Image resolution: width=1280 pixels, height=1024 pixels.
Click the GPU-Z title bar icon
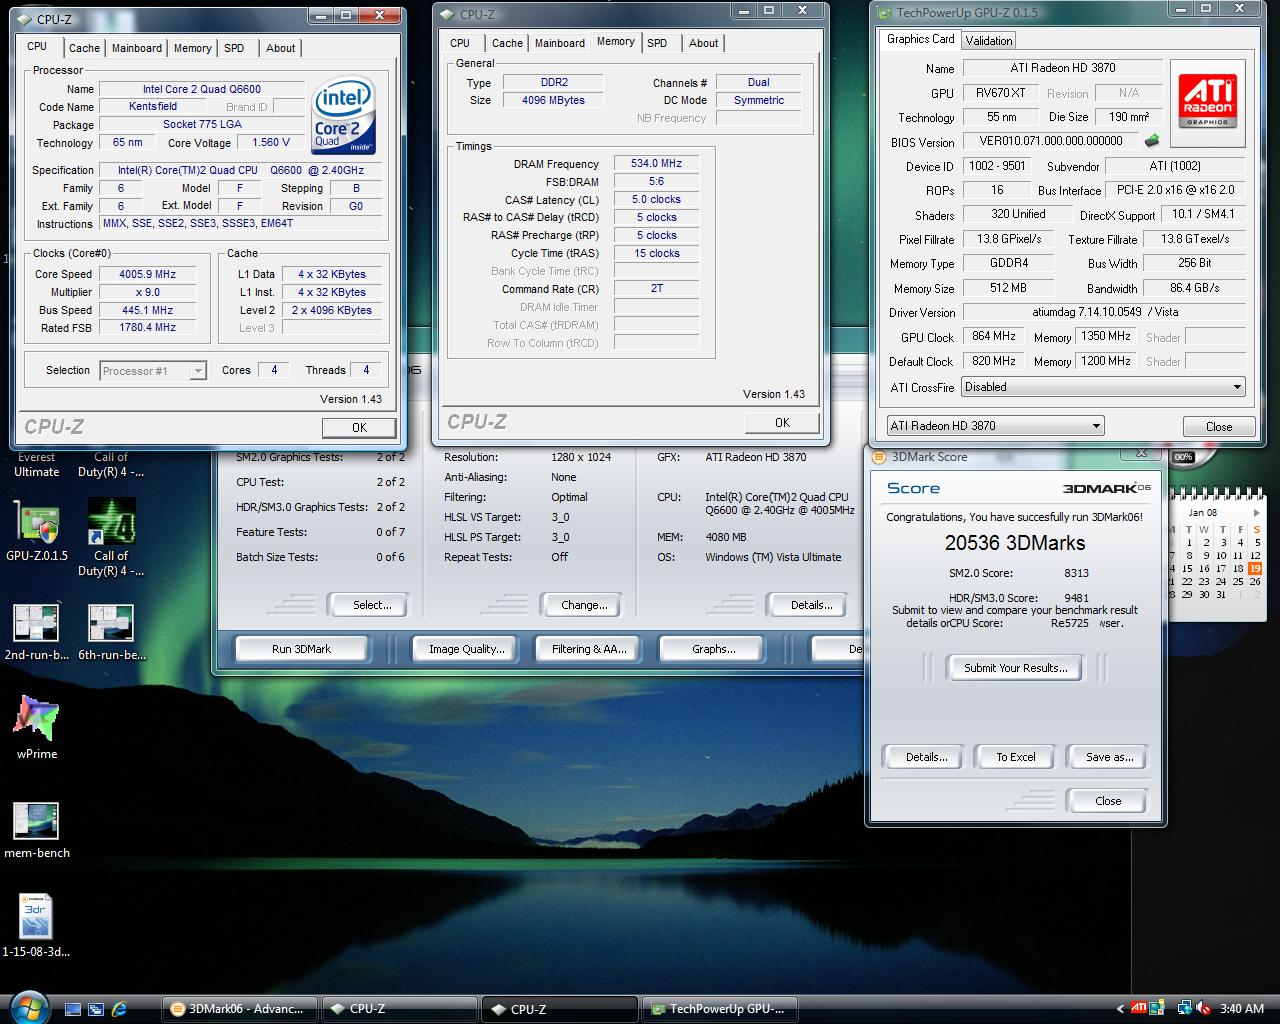(884, 13)
